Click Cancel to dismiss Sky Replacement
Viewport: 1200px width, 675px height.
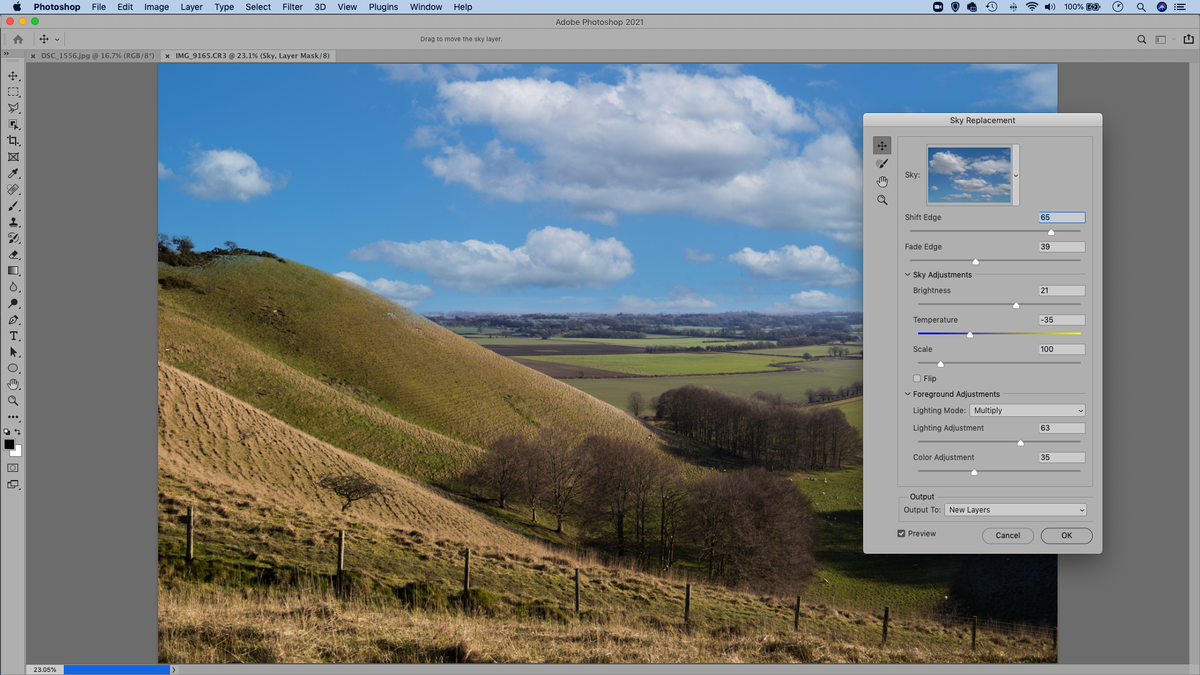[x=1007, y=535]
